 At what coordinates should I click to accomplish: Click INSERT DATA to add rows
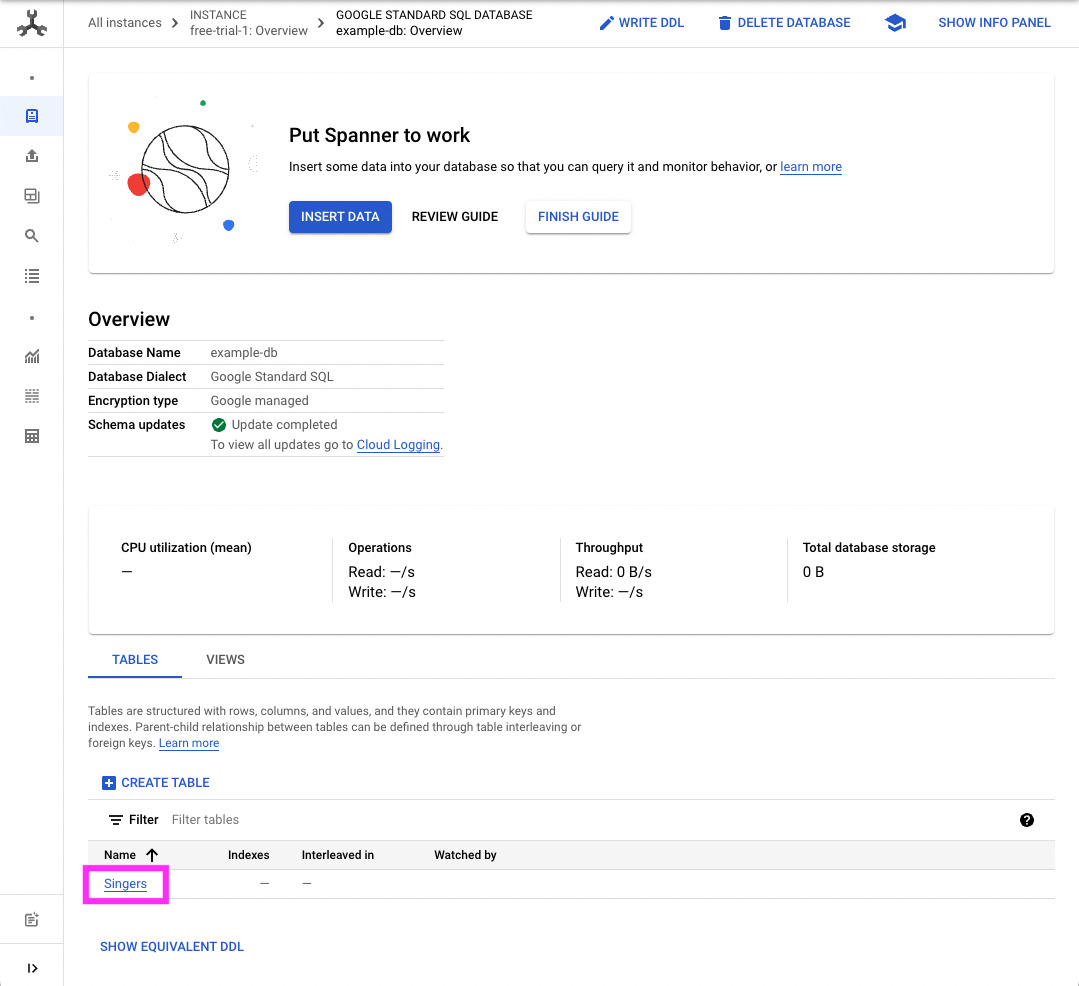tap(340, 217)
